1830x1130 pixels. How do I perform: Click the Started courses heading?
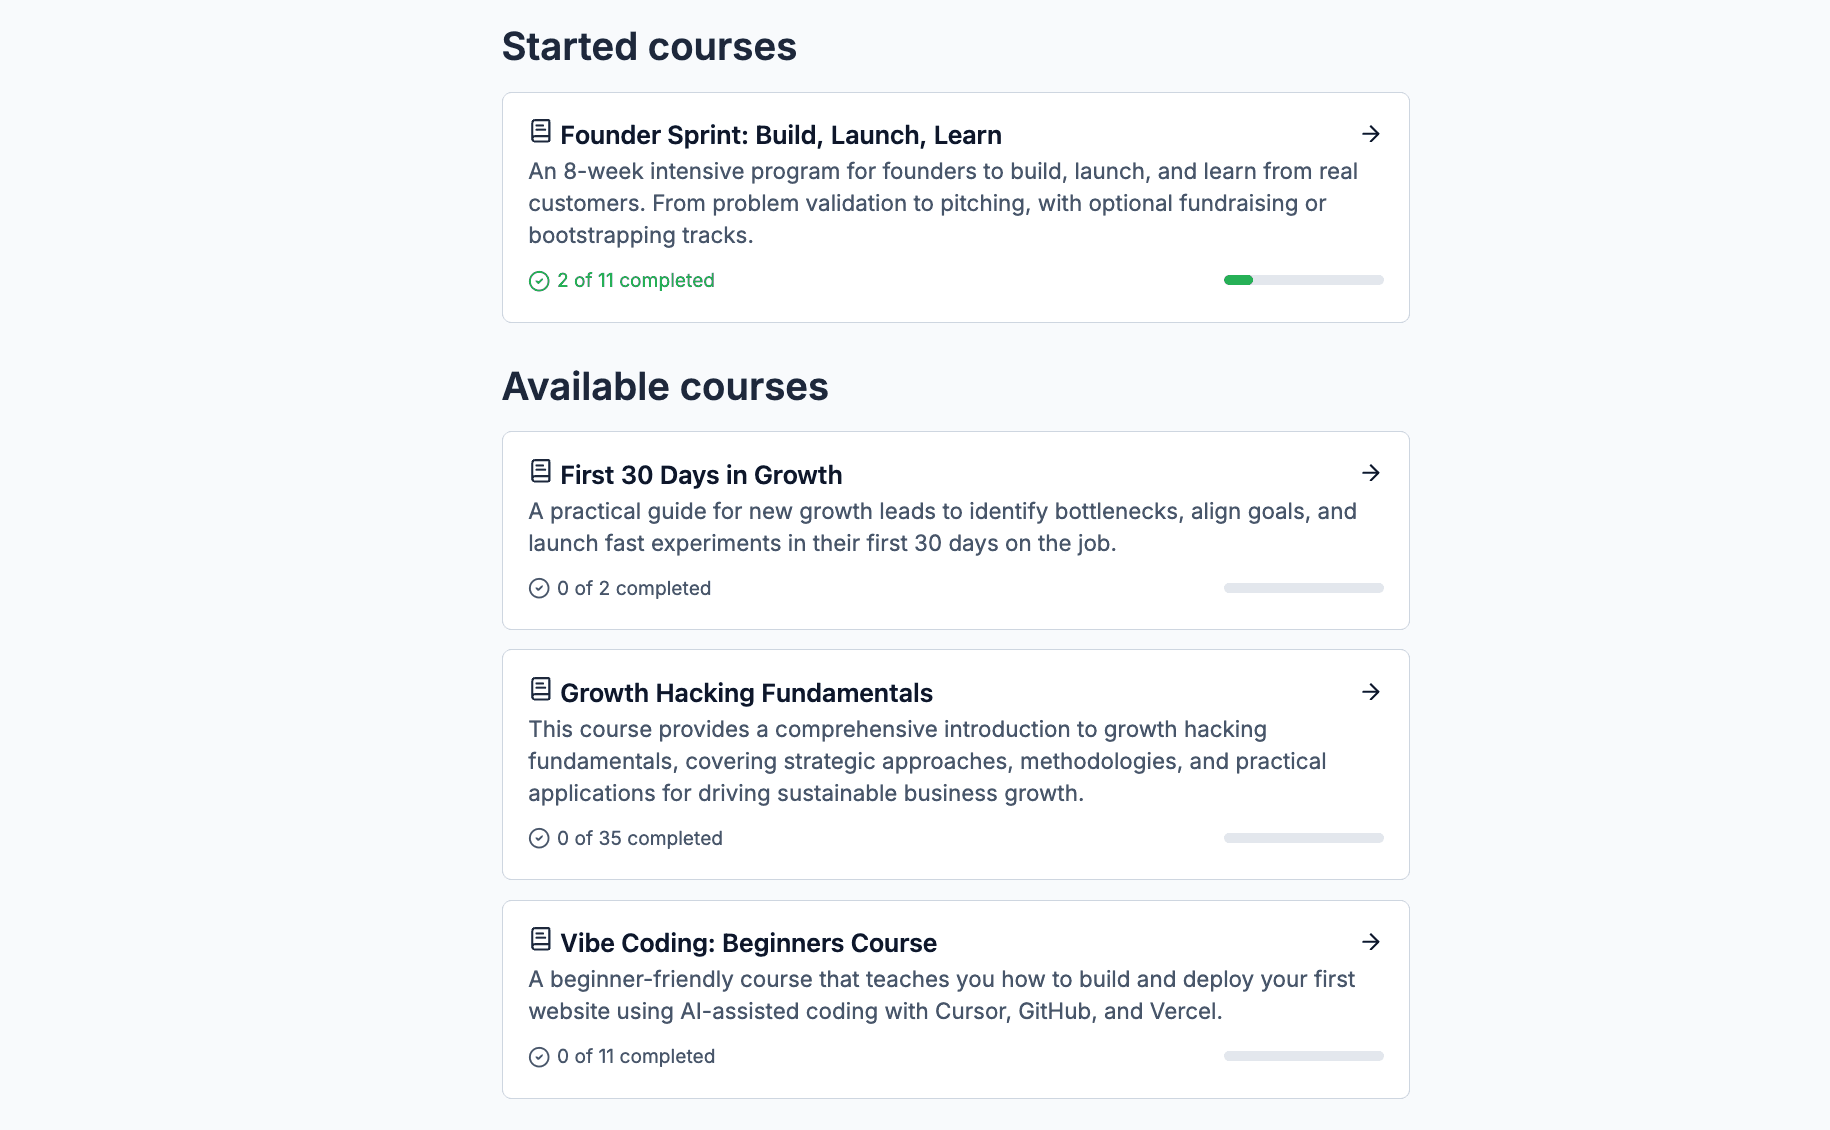pos(650,46)
